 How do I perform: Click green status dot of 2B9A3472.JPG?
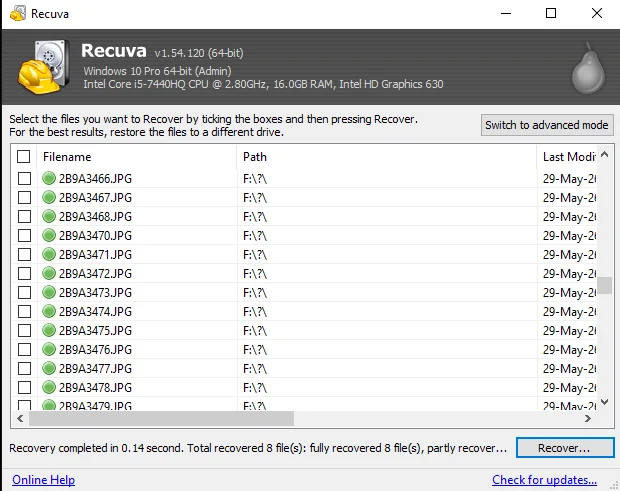click(x=49, y=273)
